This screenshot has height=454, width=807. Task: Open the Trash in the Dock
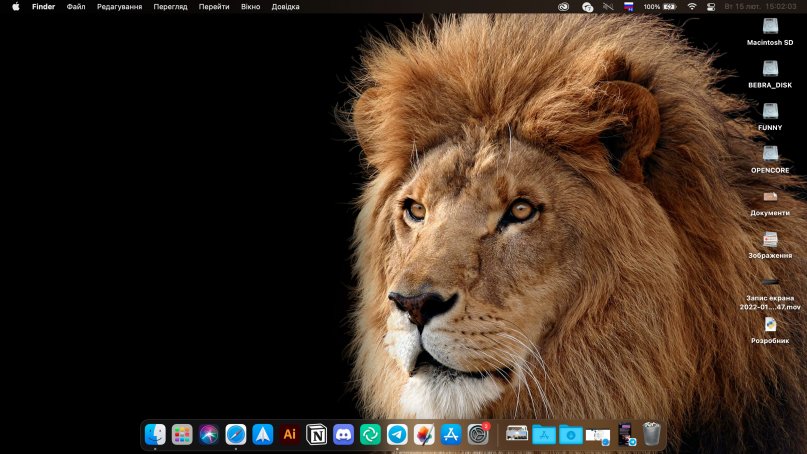pos(652,434)
